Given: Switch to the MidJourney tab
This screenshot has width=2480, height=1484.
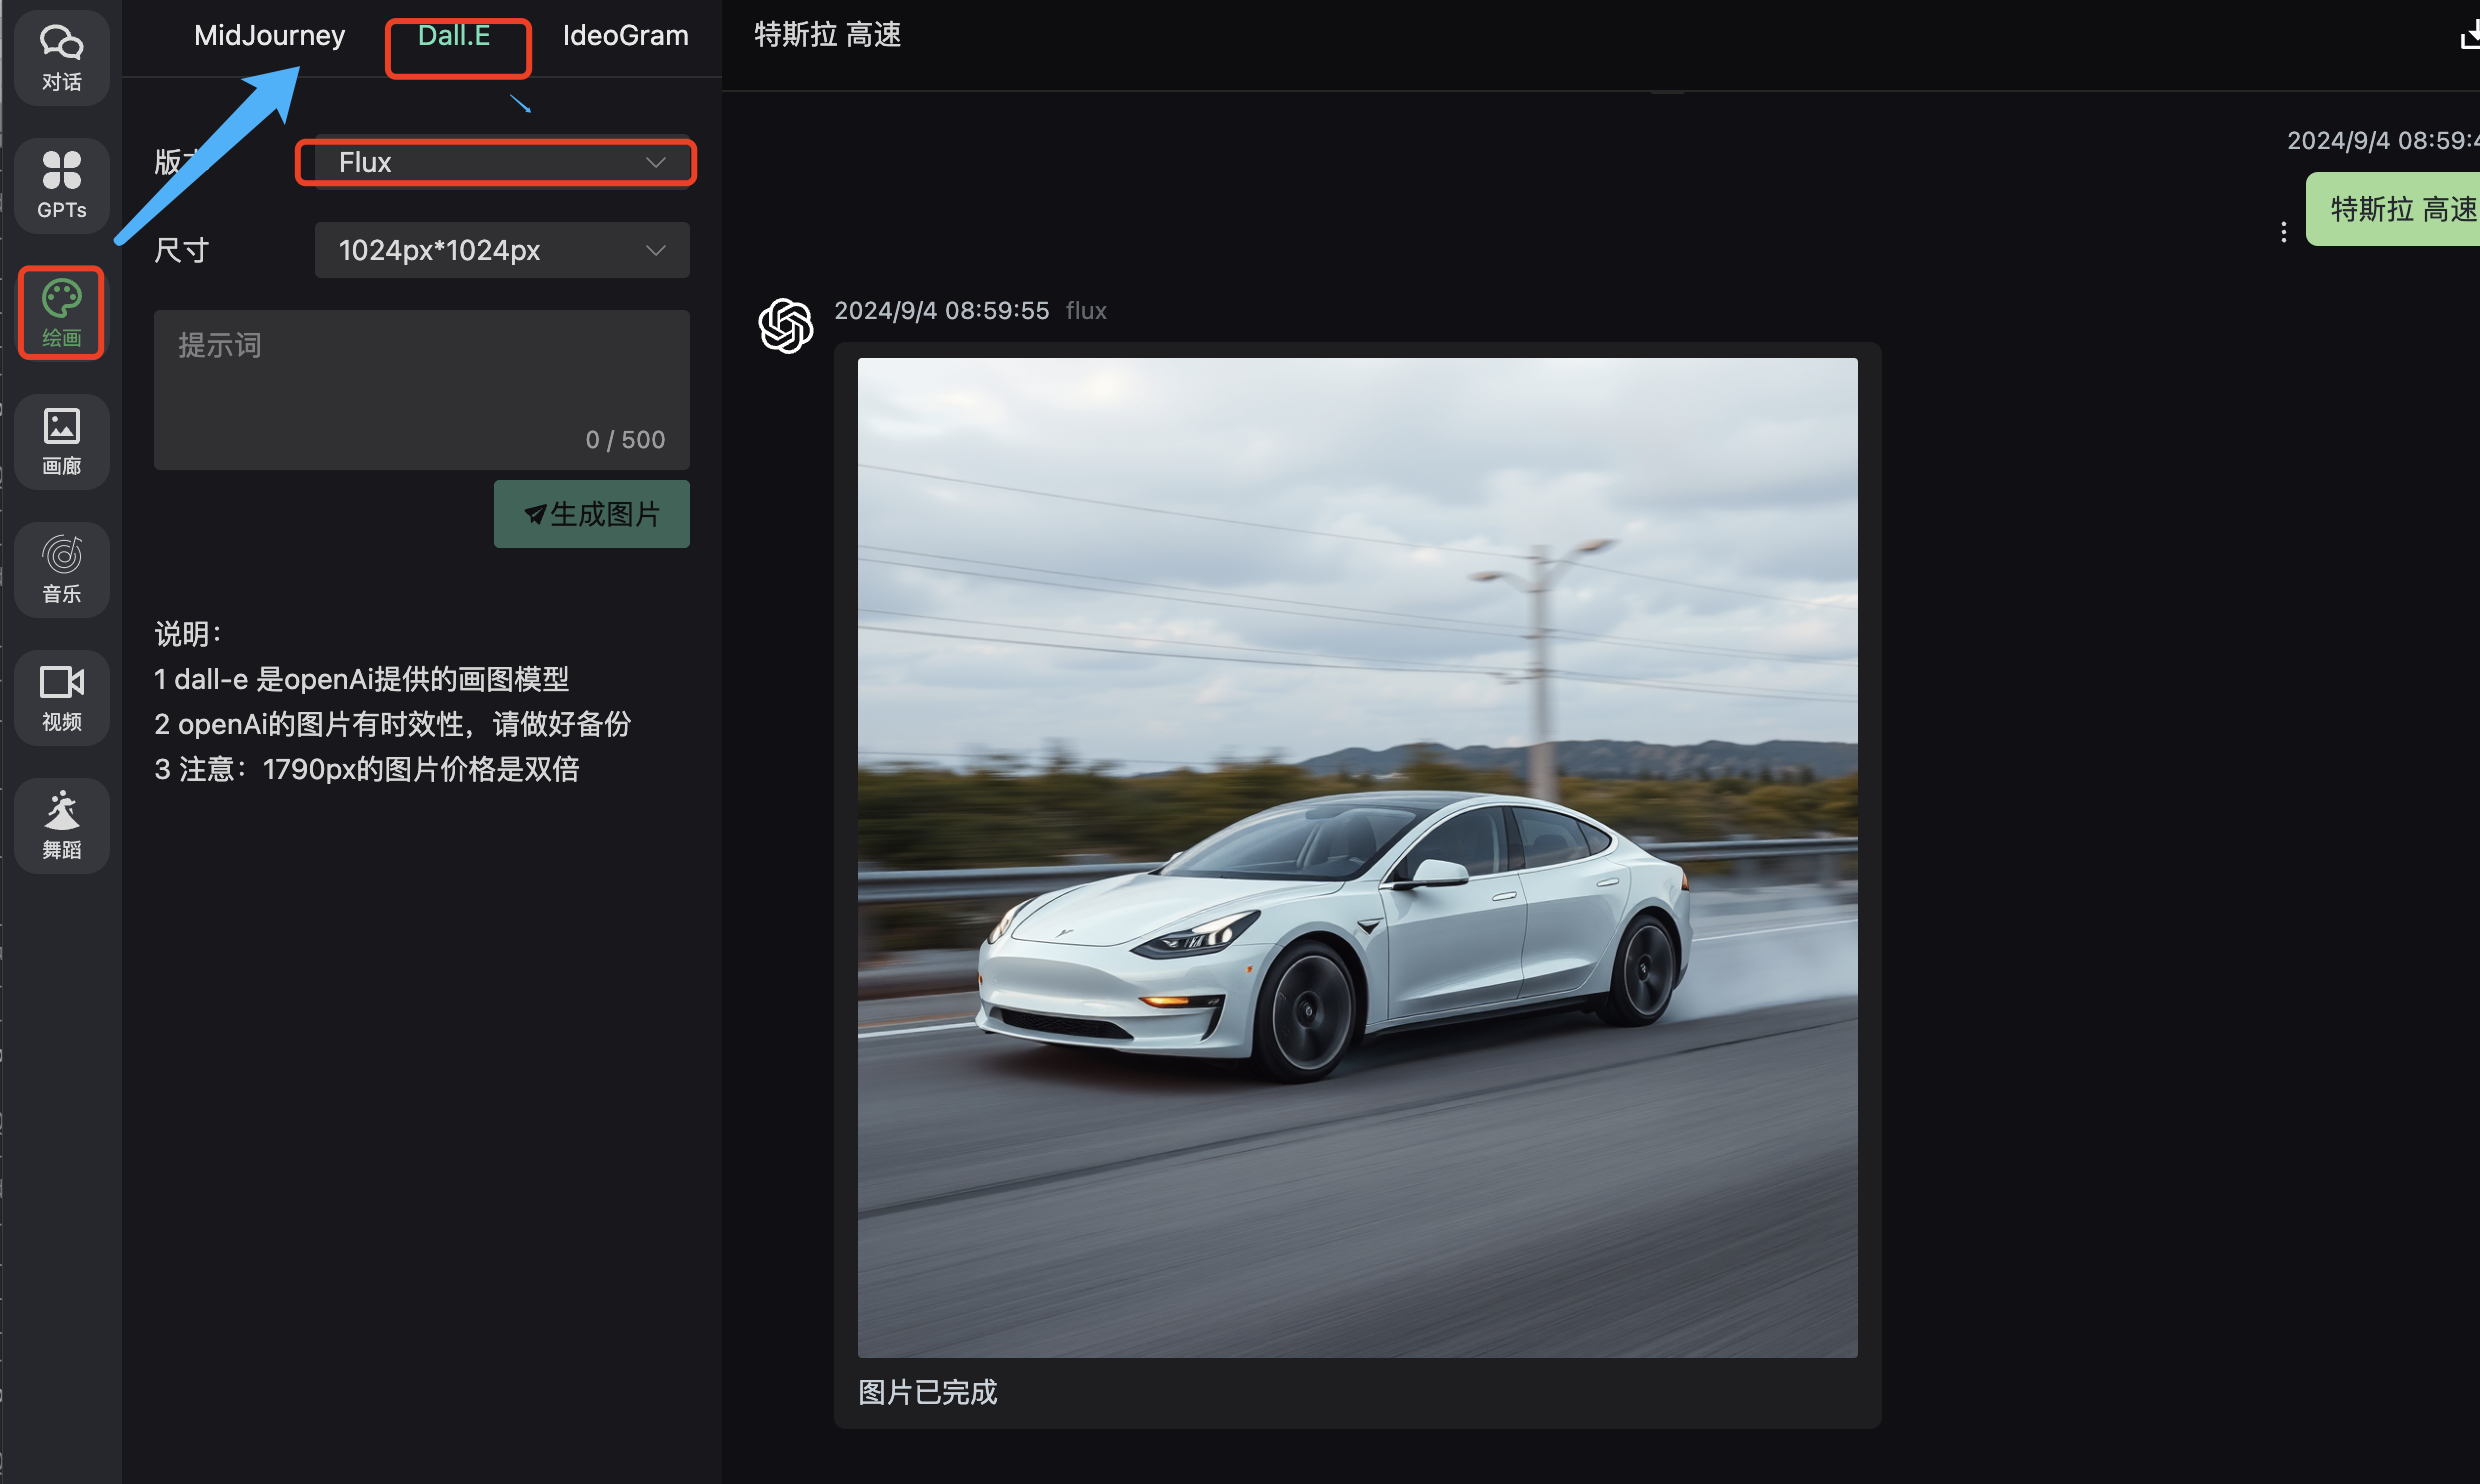Looking at the screenshot, I should 269,36.
